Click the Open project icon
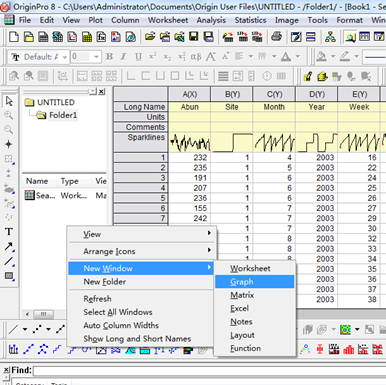The width and height of the screenshot is (386, 385). (150, 37)
